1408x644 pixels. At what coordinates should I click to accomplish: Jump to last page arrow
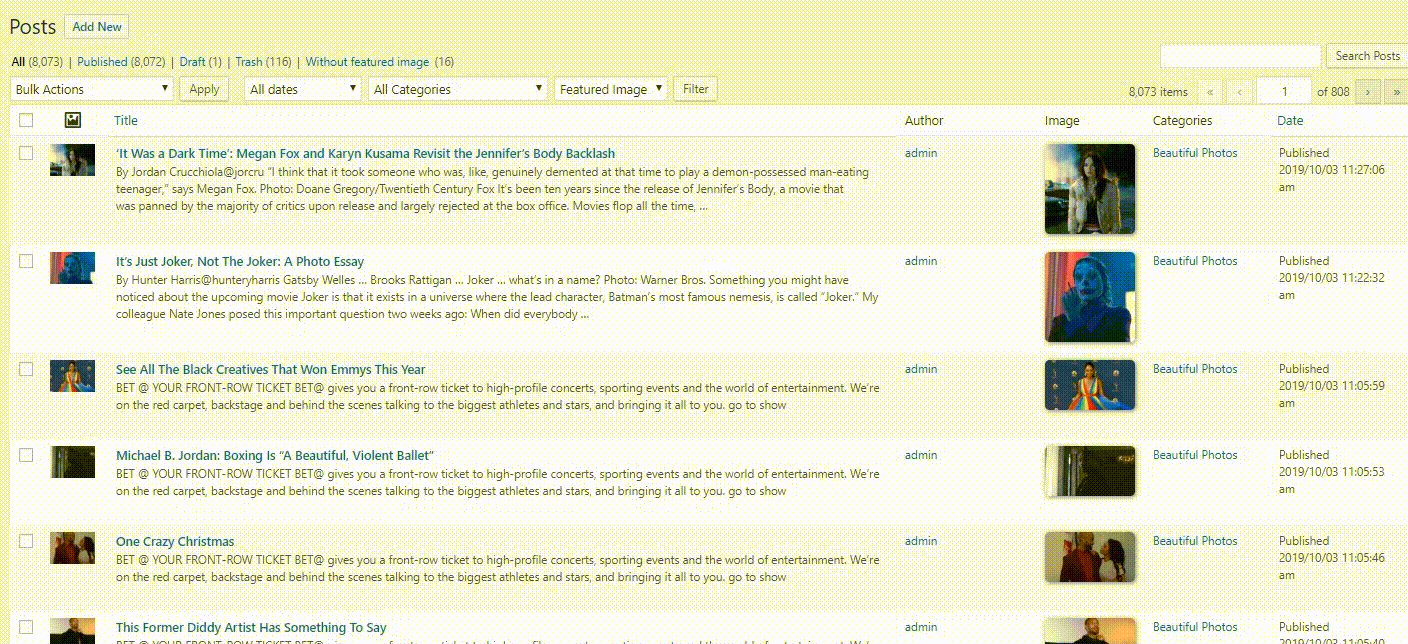click(1396, 91)
